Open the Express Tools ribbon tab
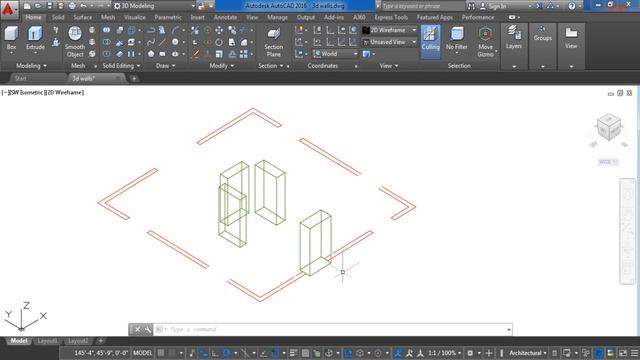The width and height of the screenshot is (640, 360). point(391,17)
